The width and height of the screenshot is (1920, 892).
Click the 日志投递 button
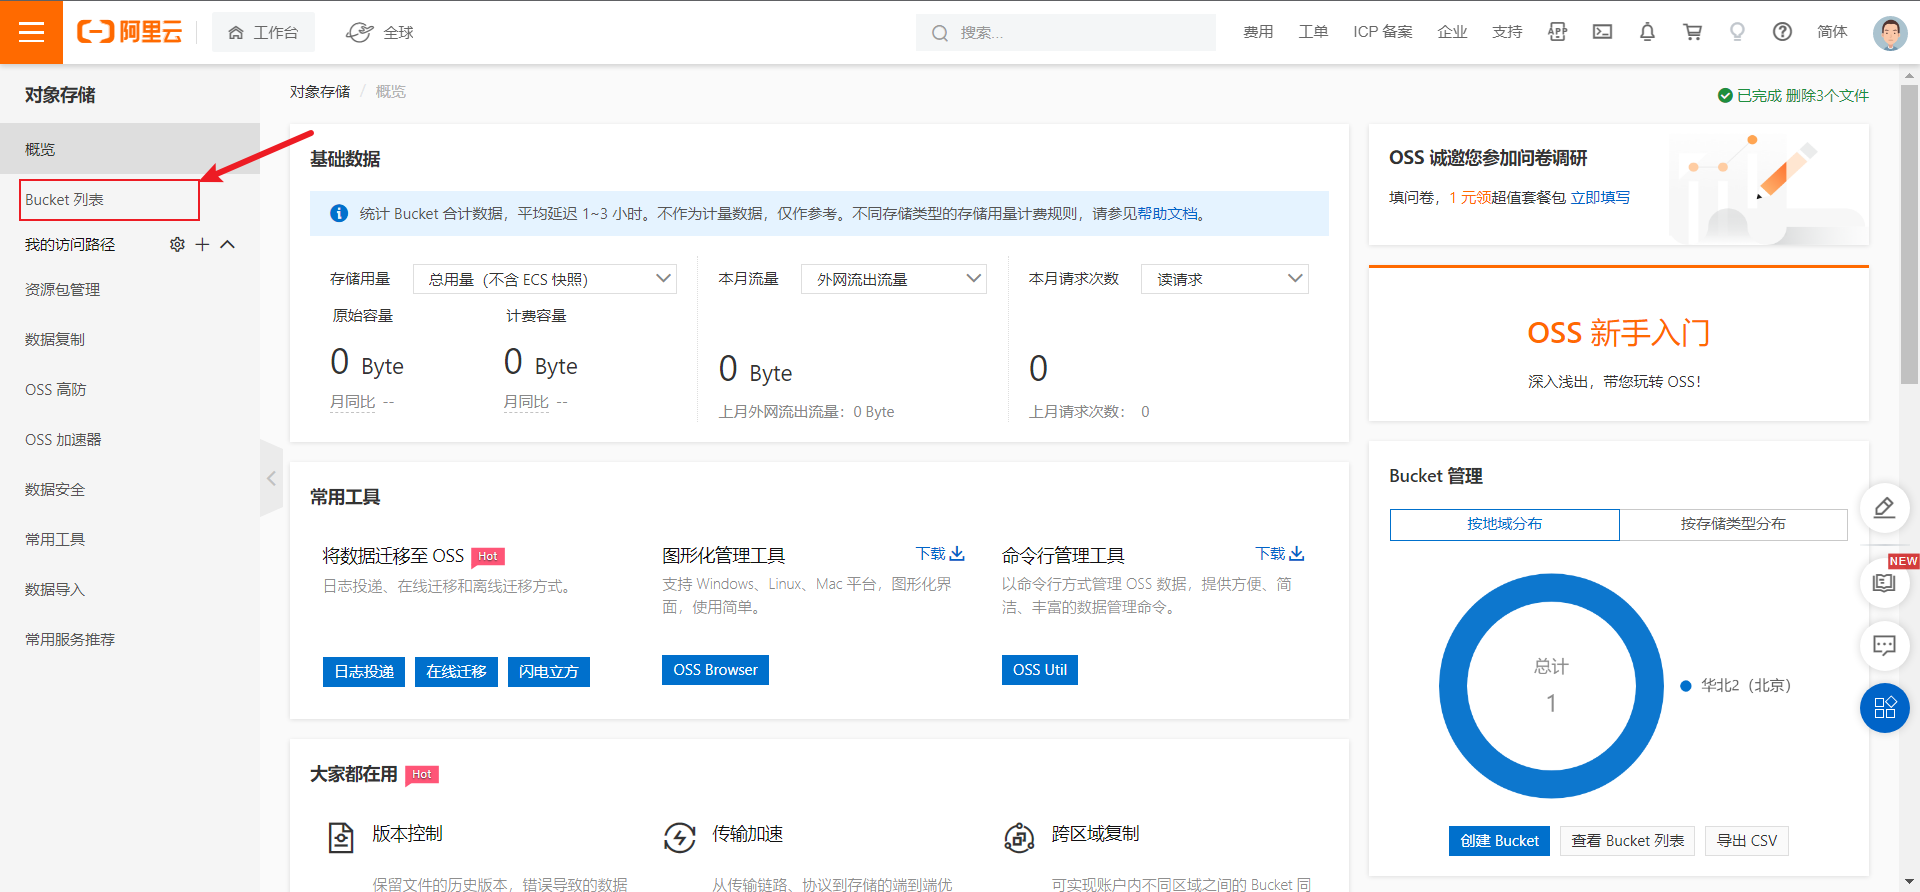pyautogui.click(x=364, y=672)
